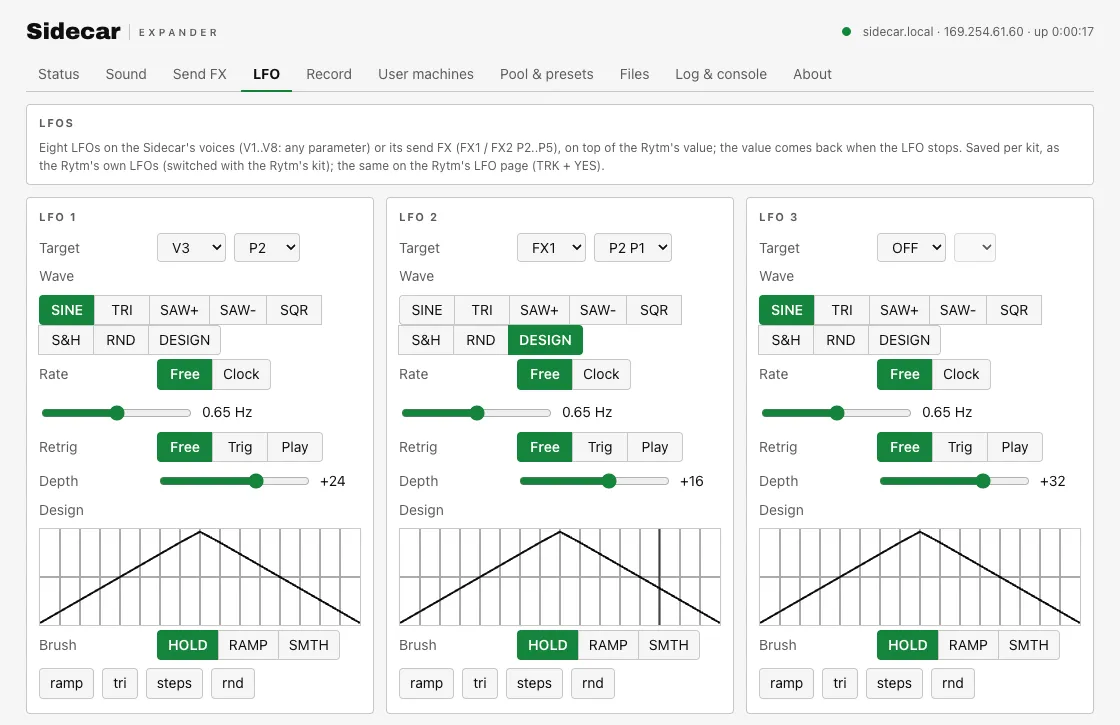
Task: Select RAMP brush for LFO 1
Action: point(248,645)
